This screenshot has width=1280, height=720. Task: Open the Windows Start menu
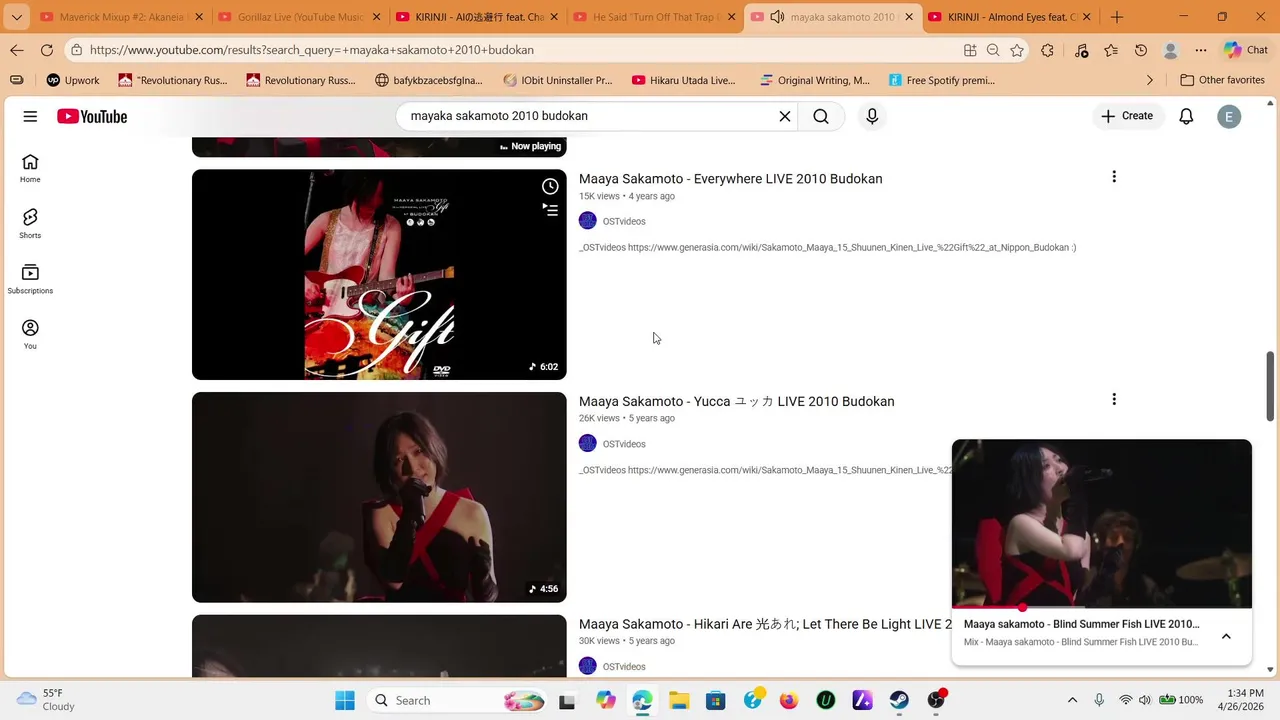pyautogui.click(x=345, y=700)
